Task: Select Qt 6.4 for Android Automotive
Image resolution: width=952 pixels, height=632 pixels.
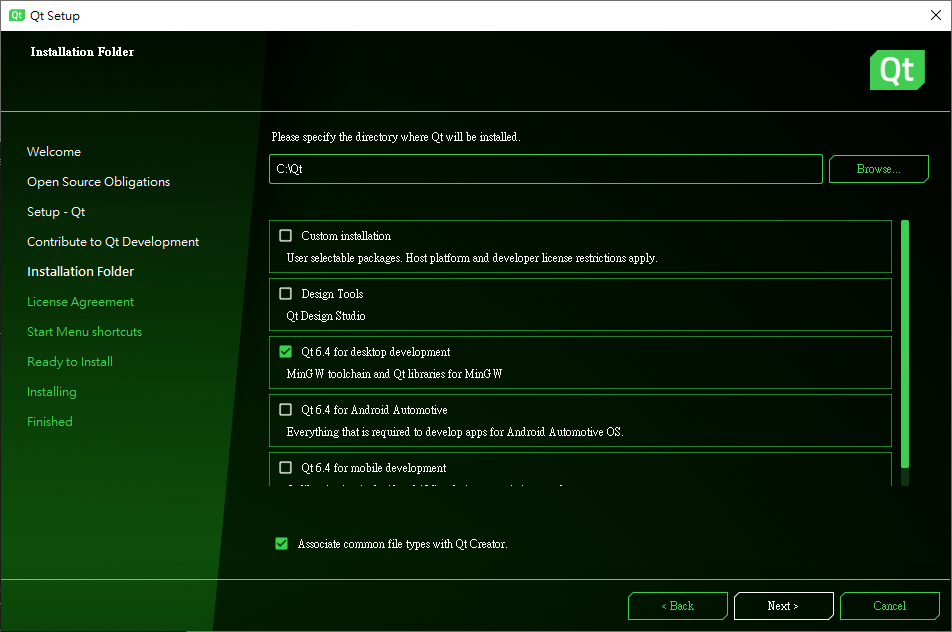Action: tap(285, 410)
